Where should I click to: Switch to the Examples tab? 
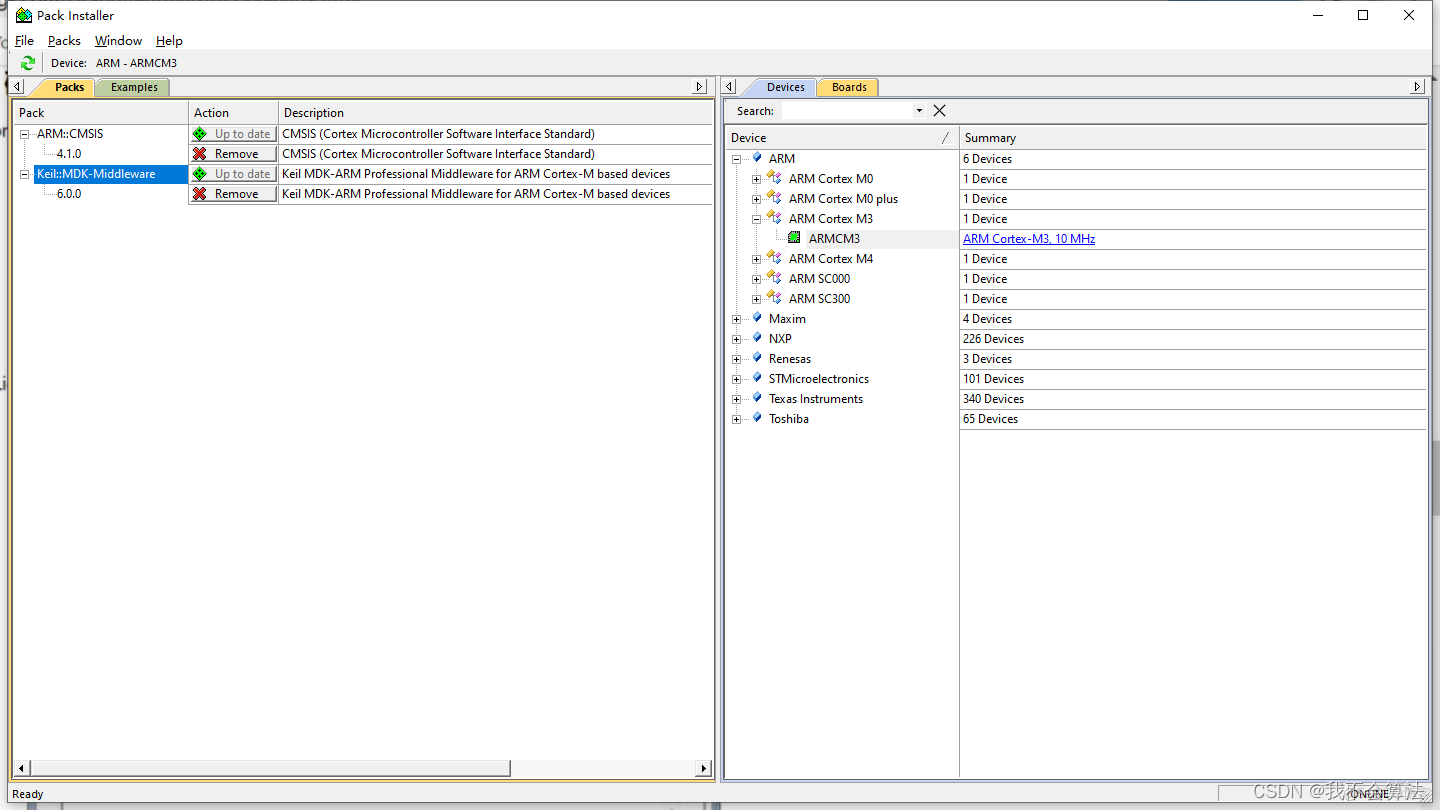coord(134,87)
